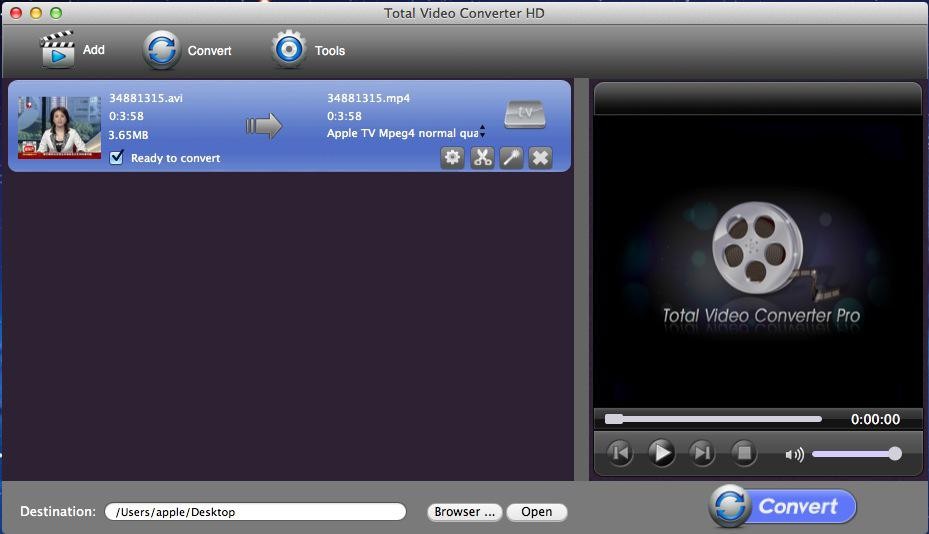Select the news video thumbnail
This screenshot has width=929, height=534.
(59, 127)
